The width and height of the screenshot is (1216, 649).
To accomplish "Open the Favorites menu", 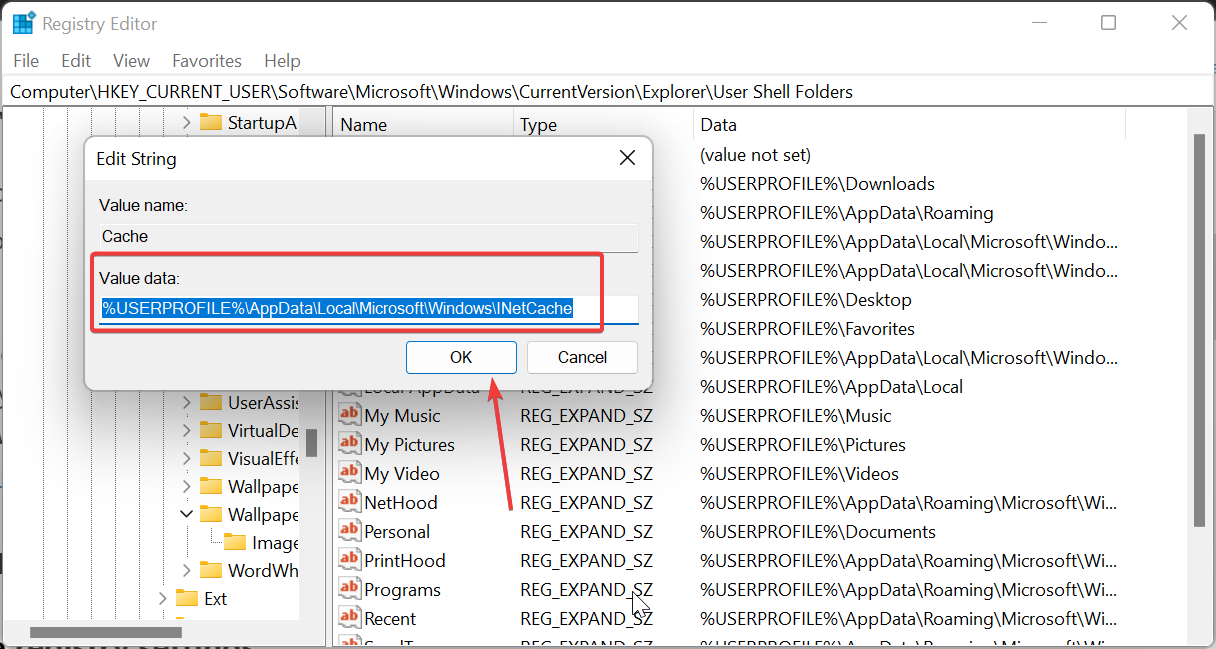I will click(x=207, y=61).
